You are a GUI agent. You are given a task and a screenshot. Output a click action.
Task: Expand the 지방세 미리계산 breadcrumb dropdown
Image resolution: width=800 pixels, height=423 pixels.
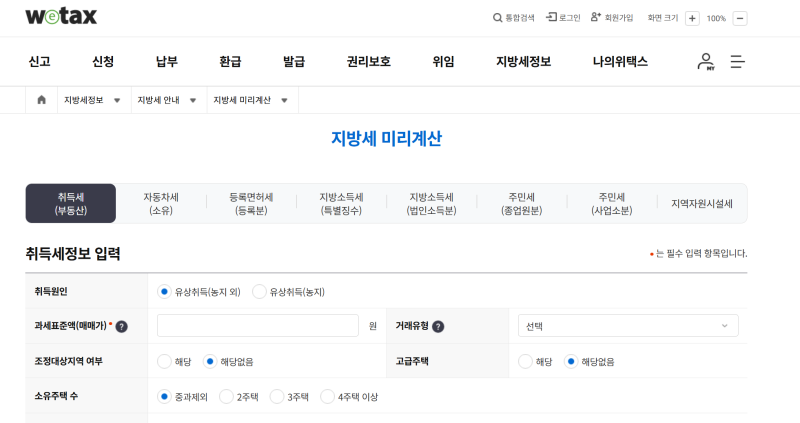point(284,100)
